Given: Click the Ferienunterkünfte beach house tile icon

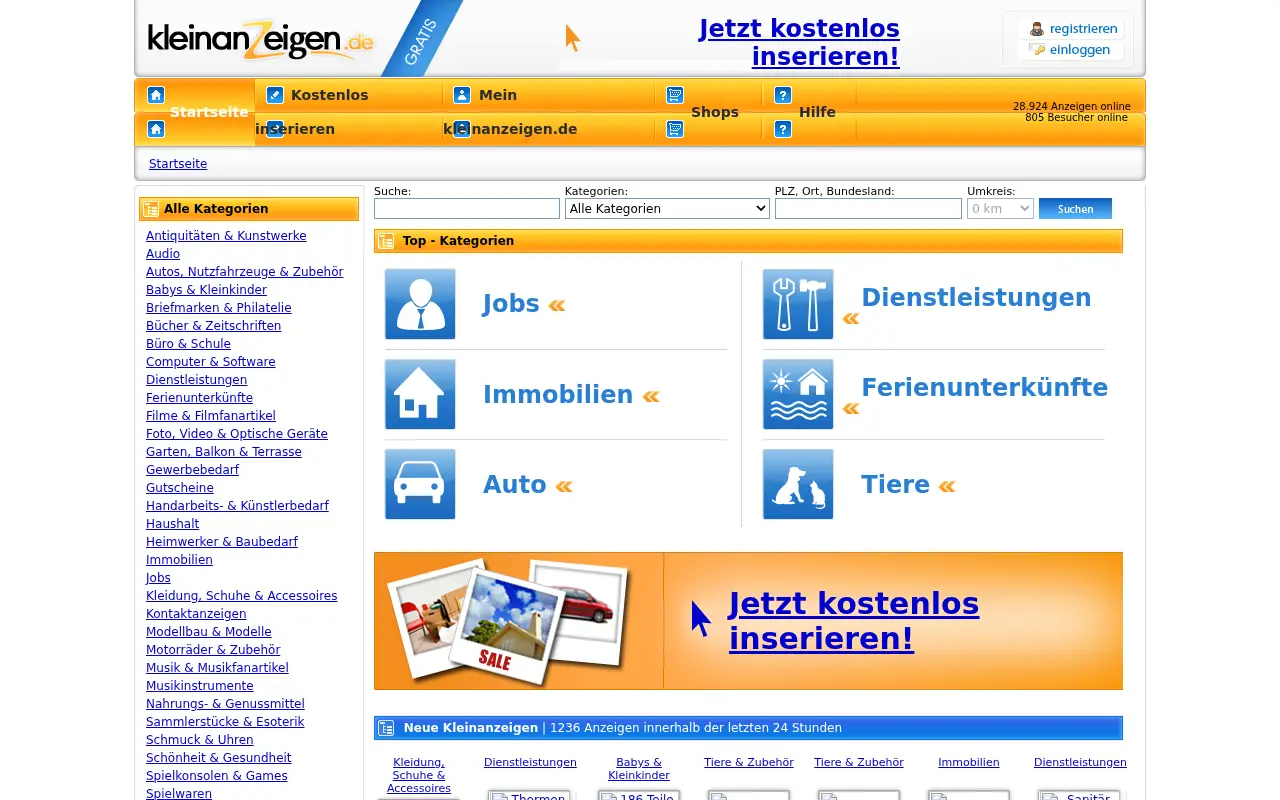Looking at the screenshot, I should [798, 394].
